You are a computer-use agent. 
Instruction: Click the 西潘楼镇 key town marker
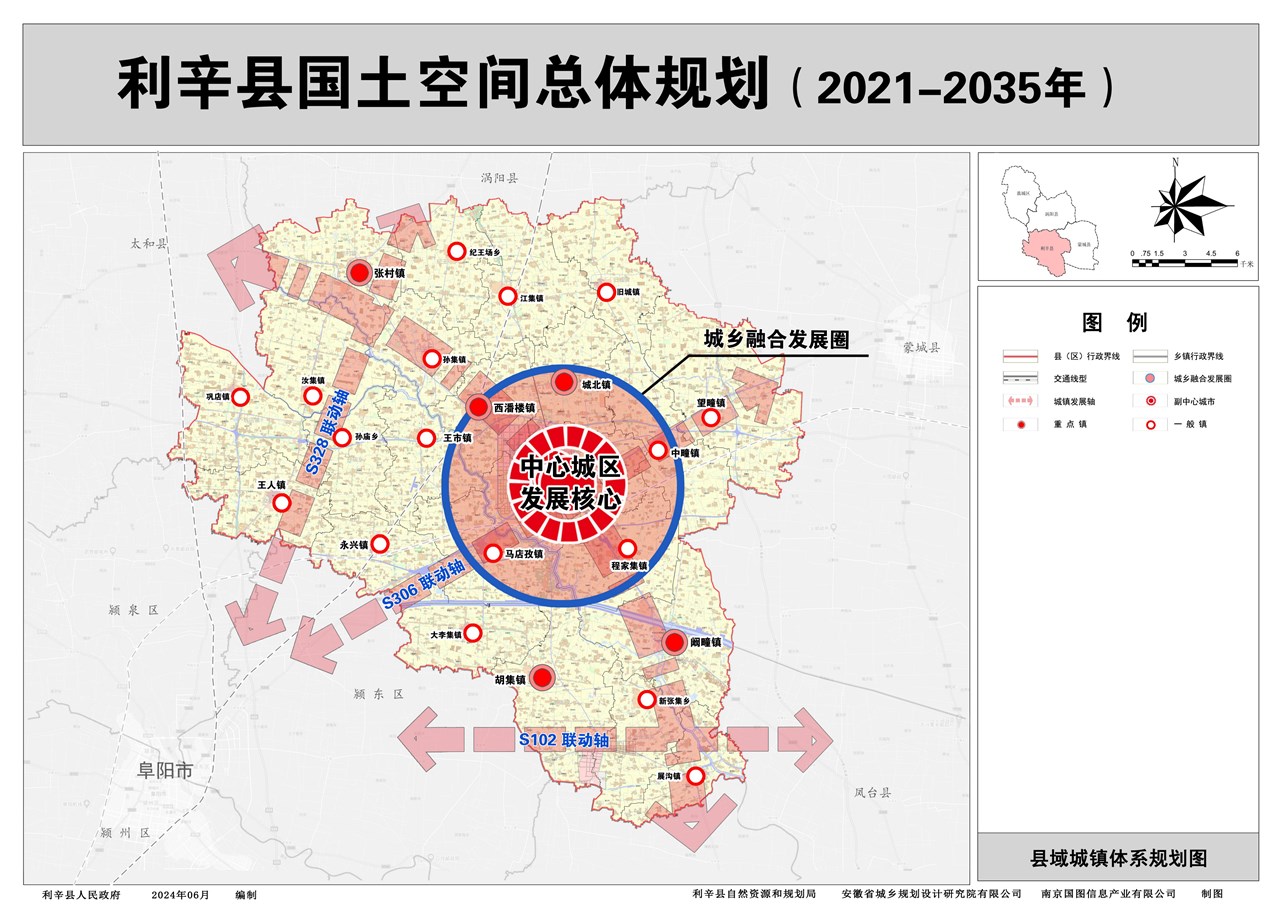[x=478, y=407]
